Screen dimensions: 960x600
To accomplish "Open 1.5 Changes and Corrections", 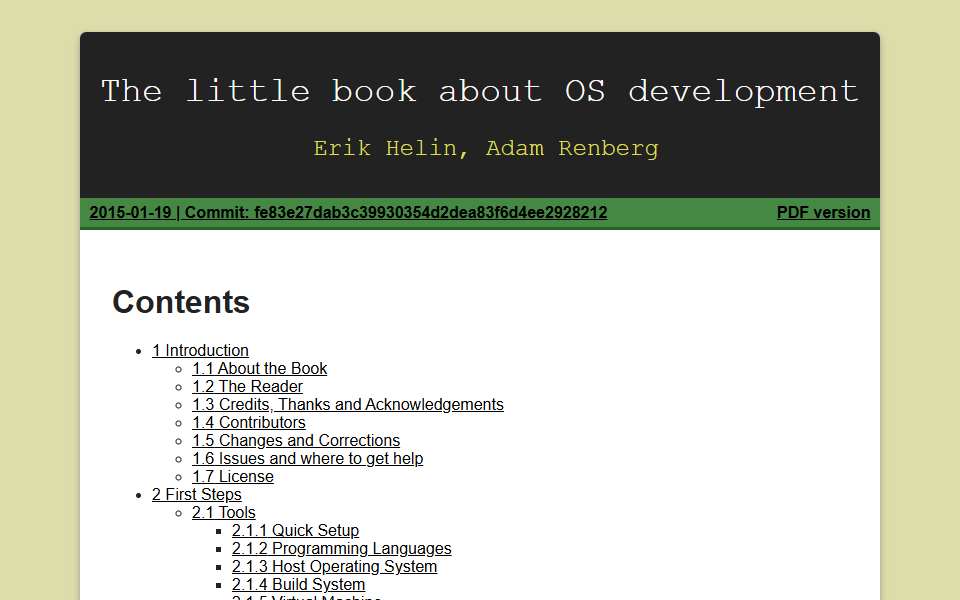I will point(296,441).
